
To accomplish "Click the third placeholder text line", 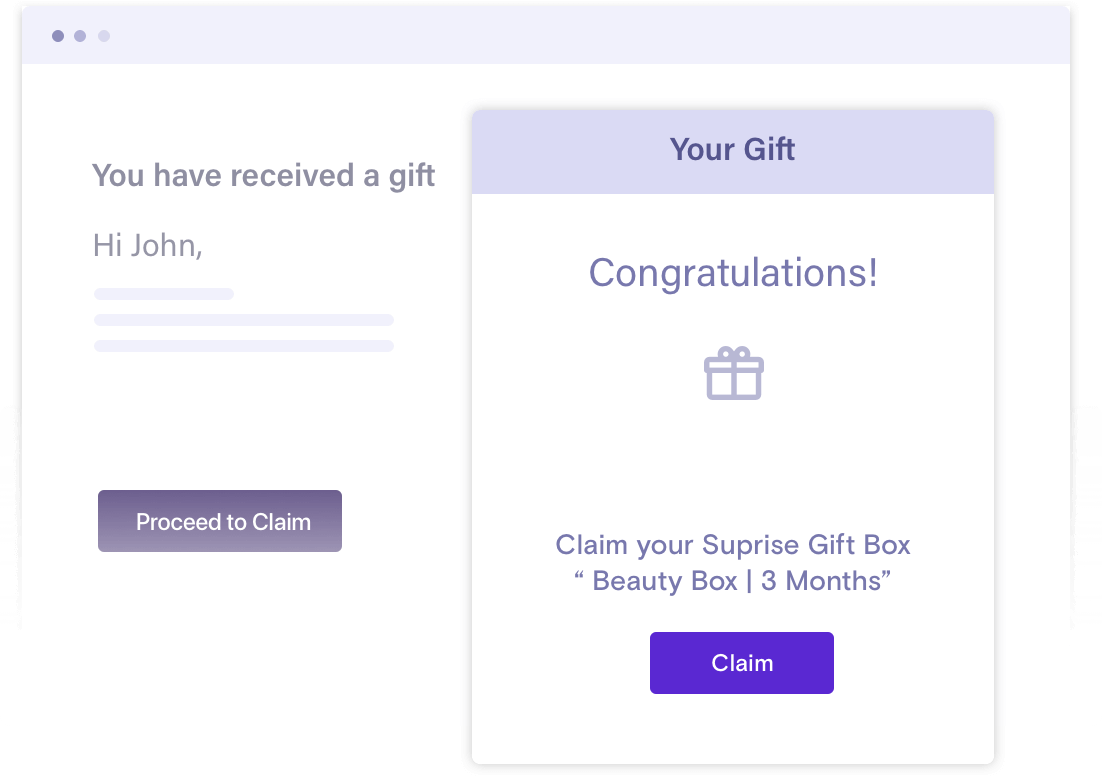I will coord(244,346).
